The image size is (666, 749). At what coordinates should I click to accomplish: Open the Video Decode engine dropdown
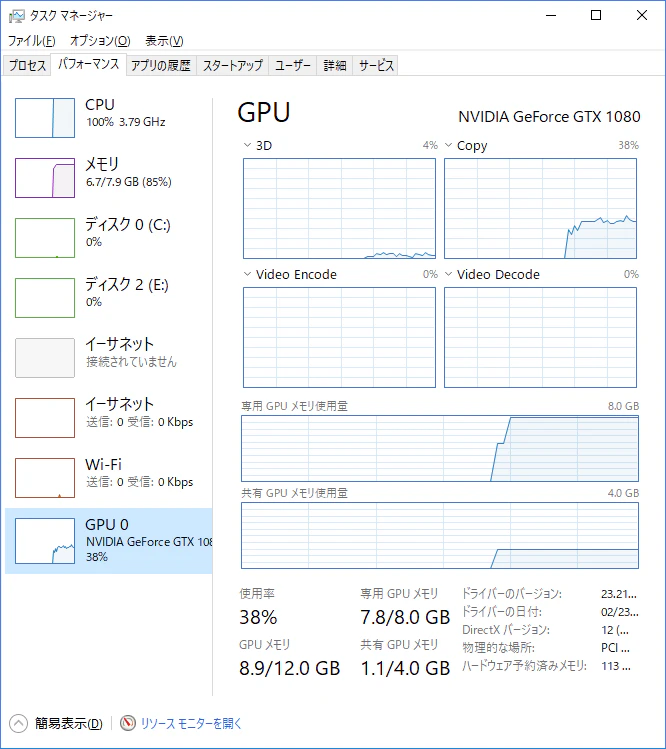pos(448,274)
